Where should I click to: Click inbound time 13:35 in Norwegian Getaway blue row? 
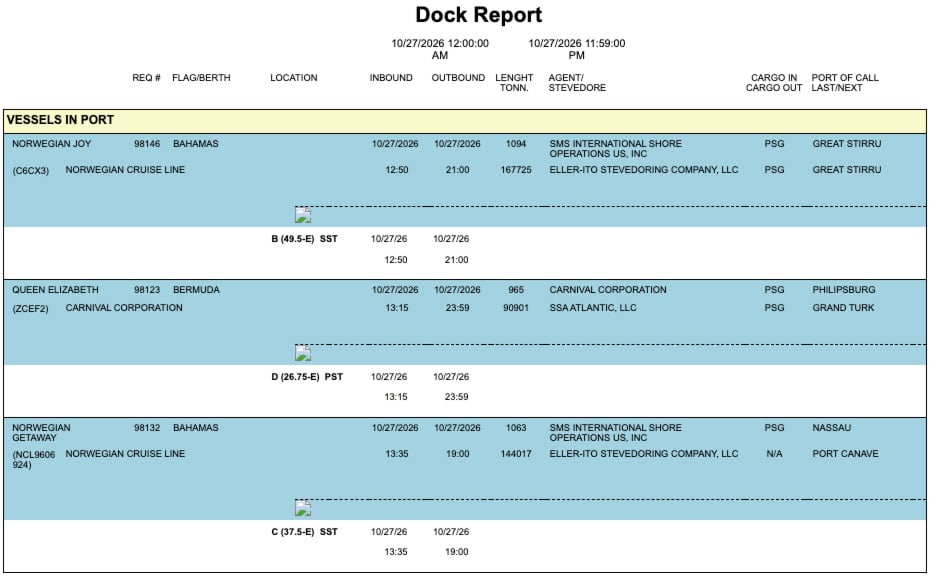(397, 454)
